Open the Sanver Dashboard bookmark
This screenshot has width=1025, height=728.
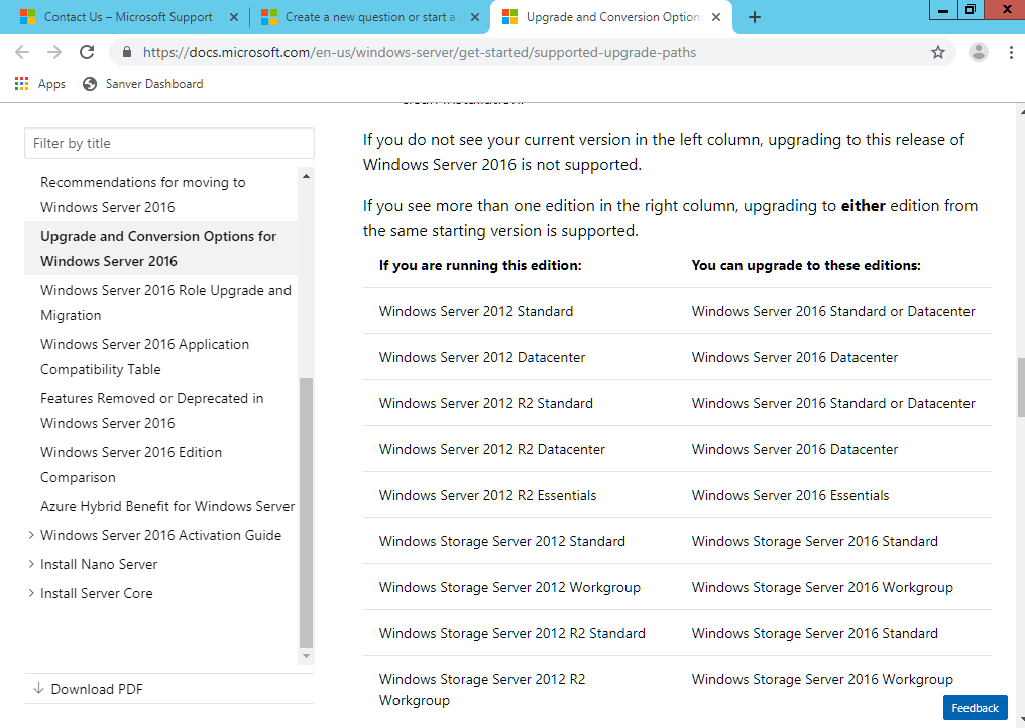143,84
